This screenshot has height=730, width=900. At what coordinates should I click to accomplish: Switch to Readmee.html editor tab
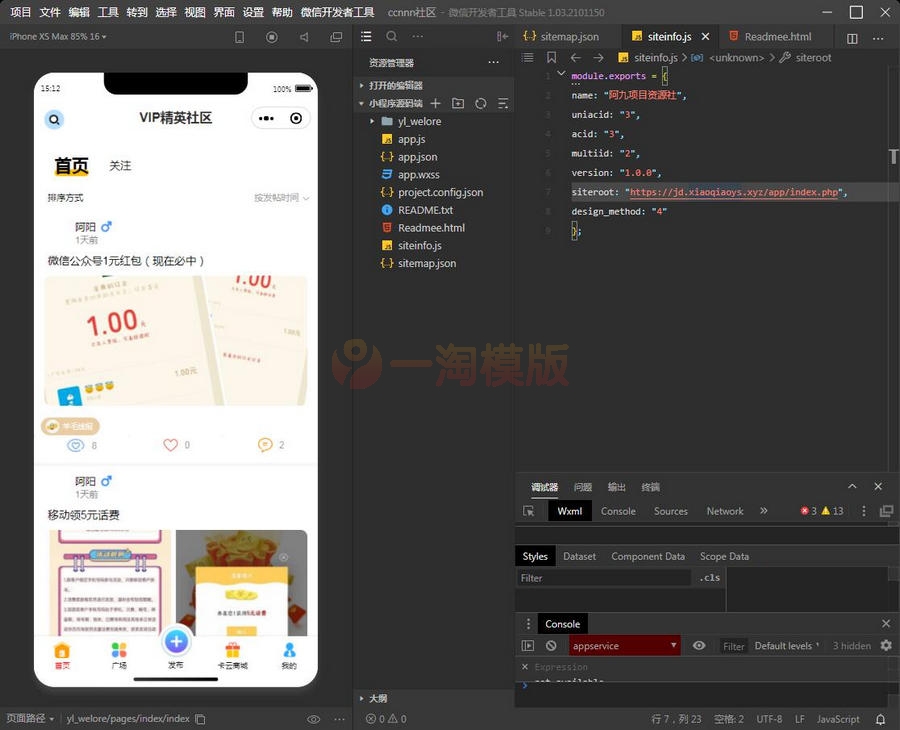point(770,37)
